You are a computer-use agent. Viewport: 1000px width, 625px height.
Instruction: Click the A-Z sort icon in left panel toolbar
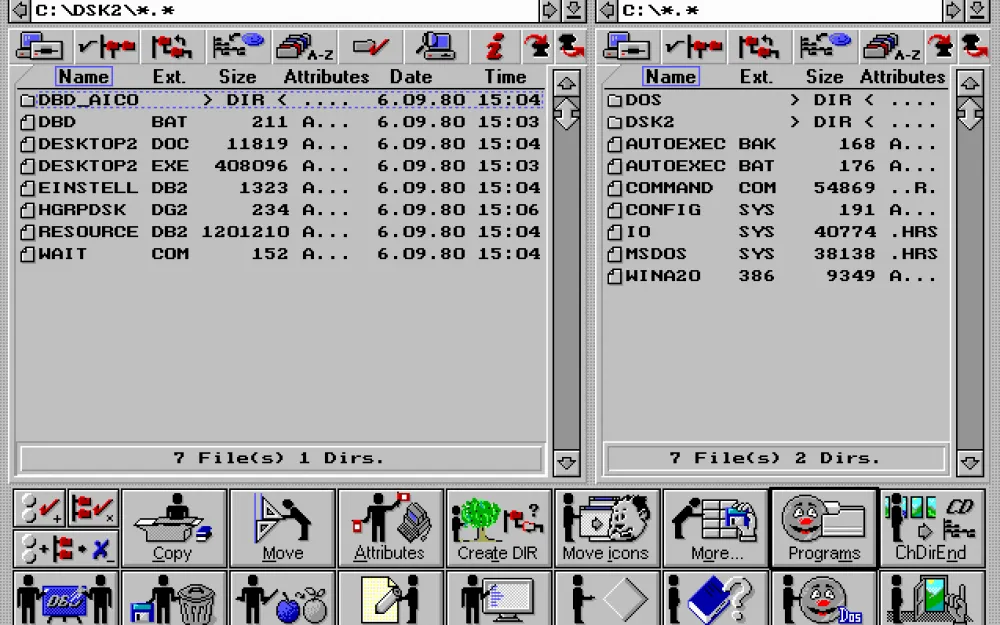coord(305,47)
